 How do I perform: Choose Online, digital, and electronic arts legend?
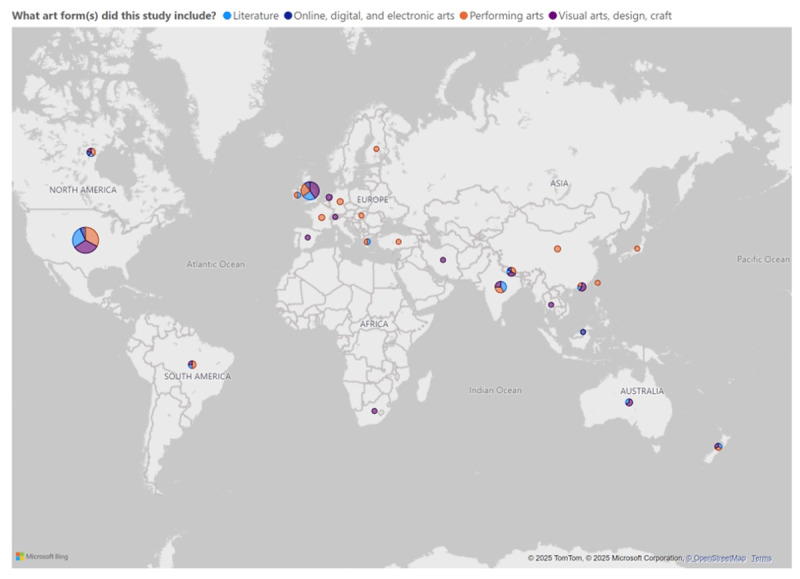coord(375,15)
